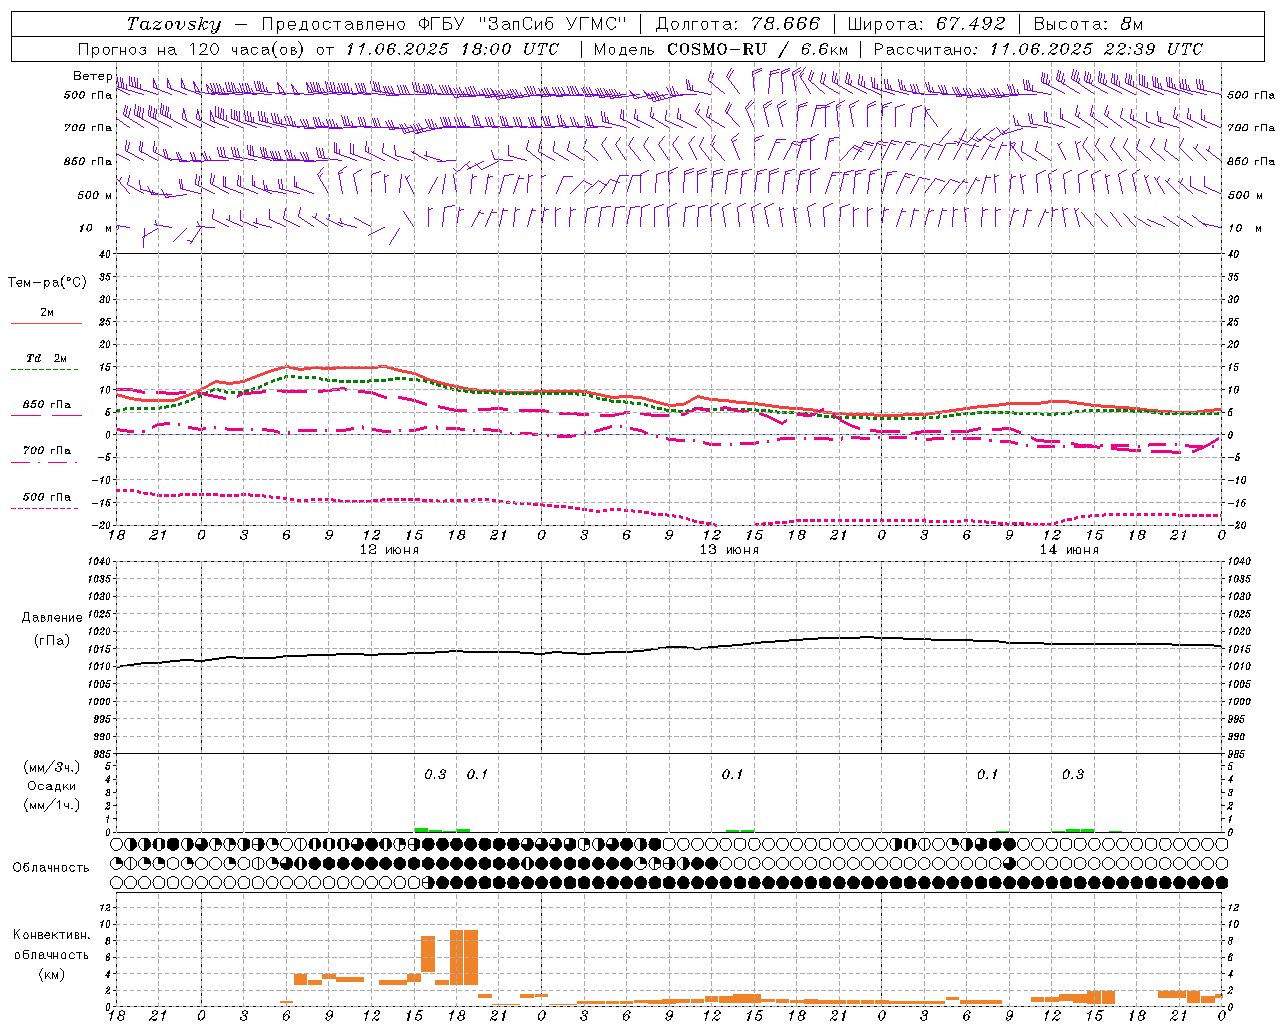Click the Тем-ра(°C) temperature axis title
The image size is (1280, 1024).
click(x=47, y=283)
